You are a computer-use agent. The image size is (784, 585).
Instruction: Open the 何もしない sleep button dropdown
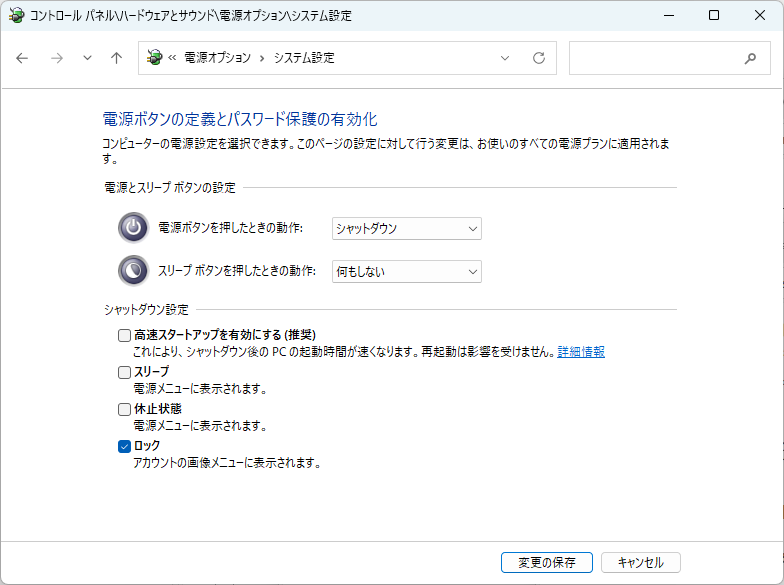[x=406, y=271]
